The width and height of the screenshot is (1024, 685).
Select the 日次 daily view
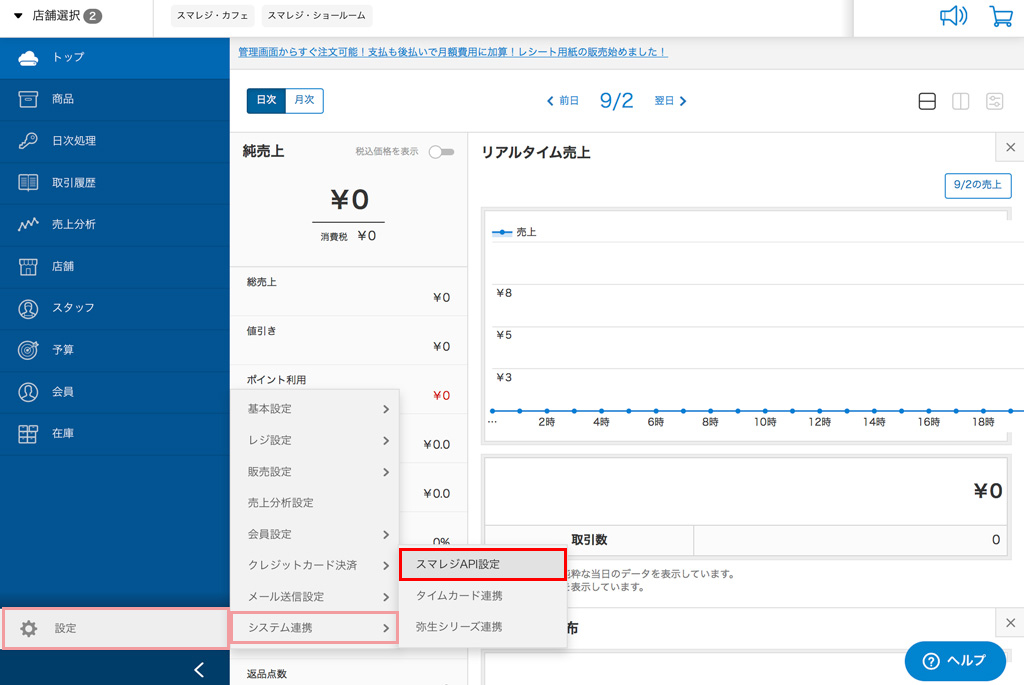pos(266,100)
